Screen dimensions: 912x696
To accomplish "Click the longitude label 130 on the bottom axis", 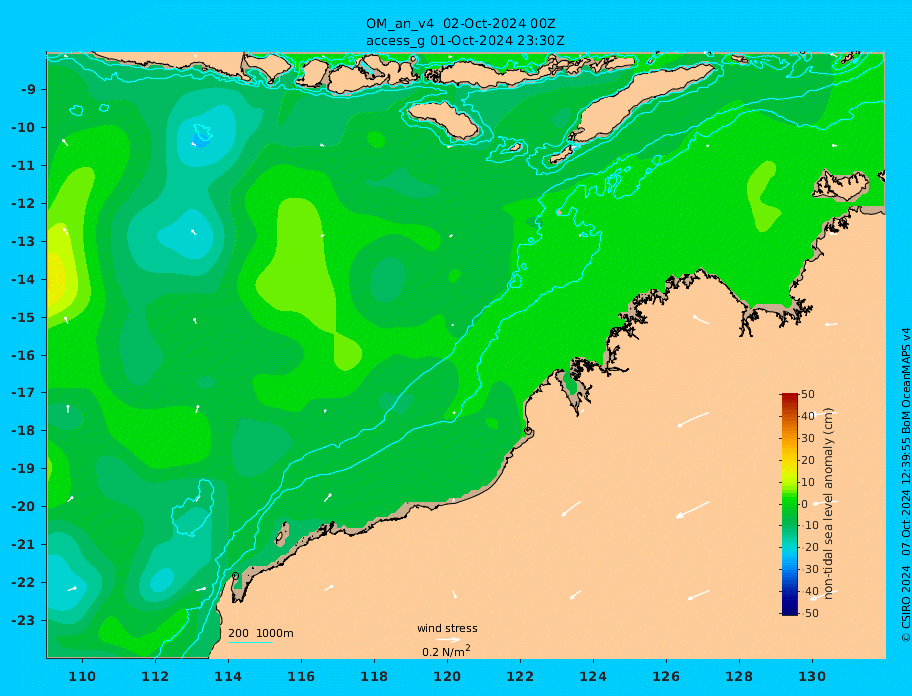I will point(812,676).
